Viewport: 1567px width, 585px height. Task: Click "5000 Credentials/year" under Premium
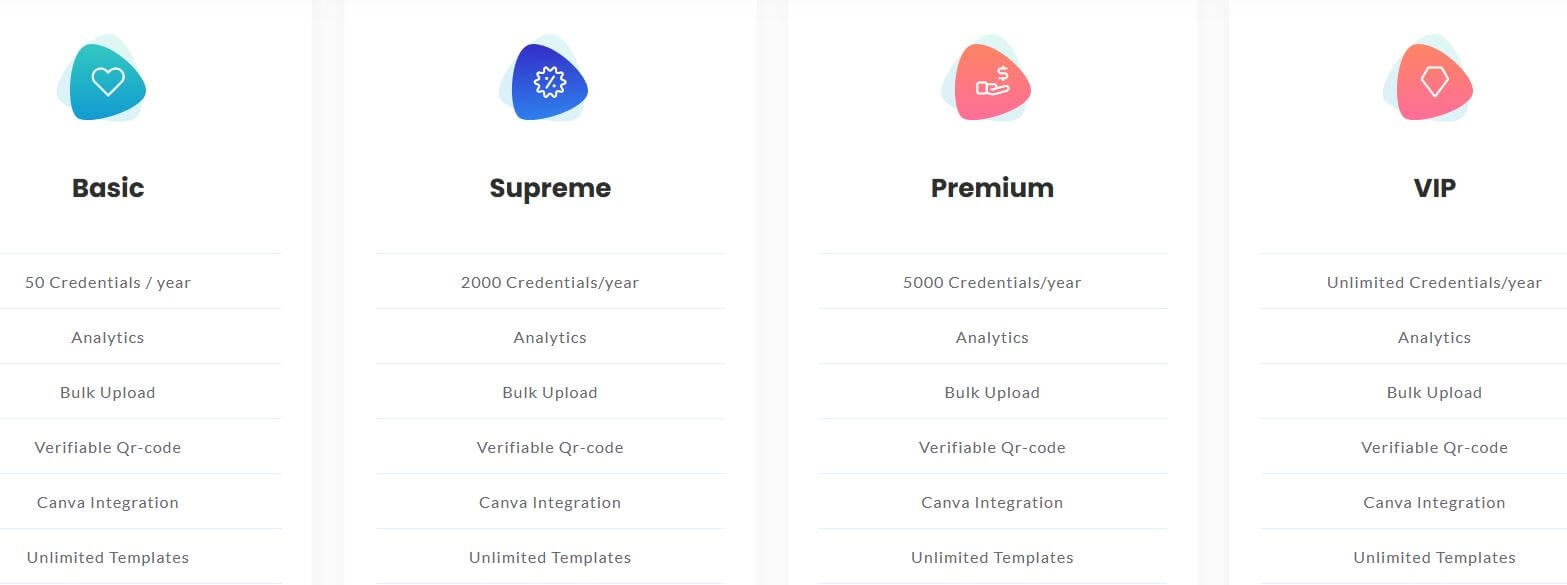(991, 282)
